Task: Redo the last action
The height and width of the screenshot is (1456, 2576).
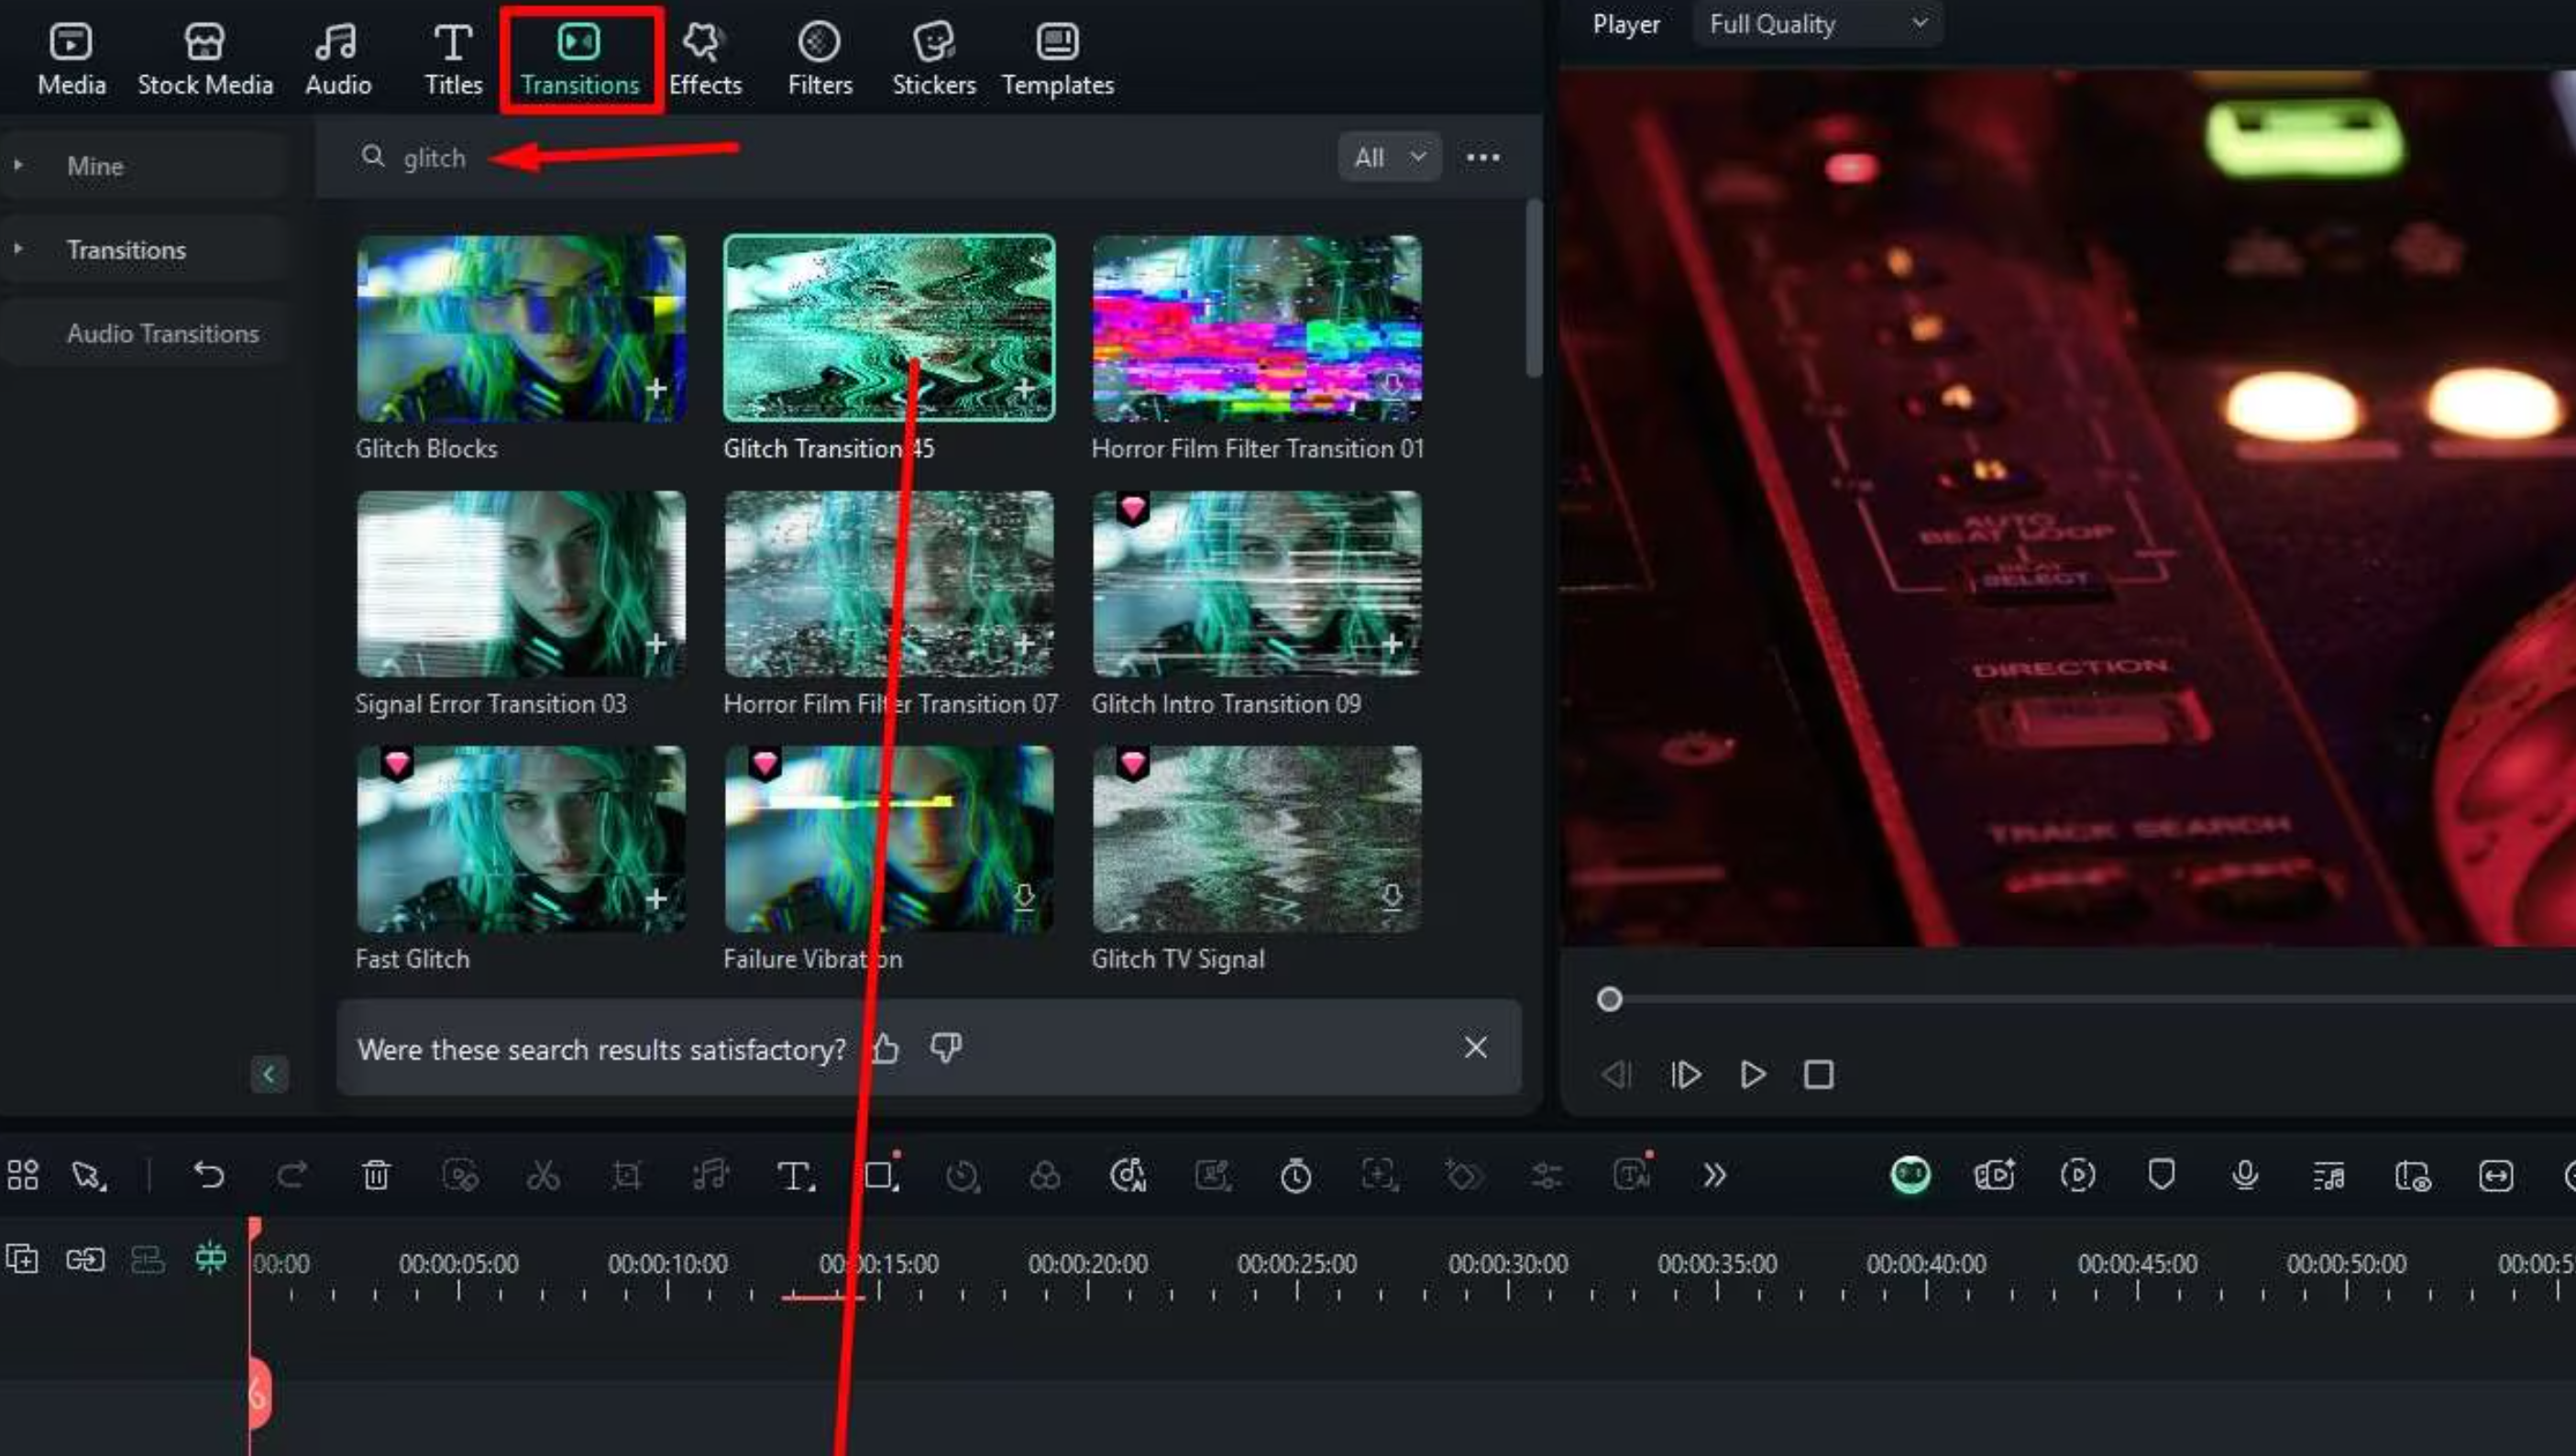Action: 292,1175
